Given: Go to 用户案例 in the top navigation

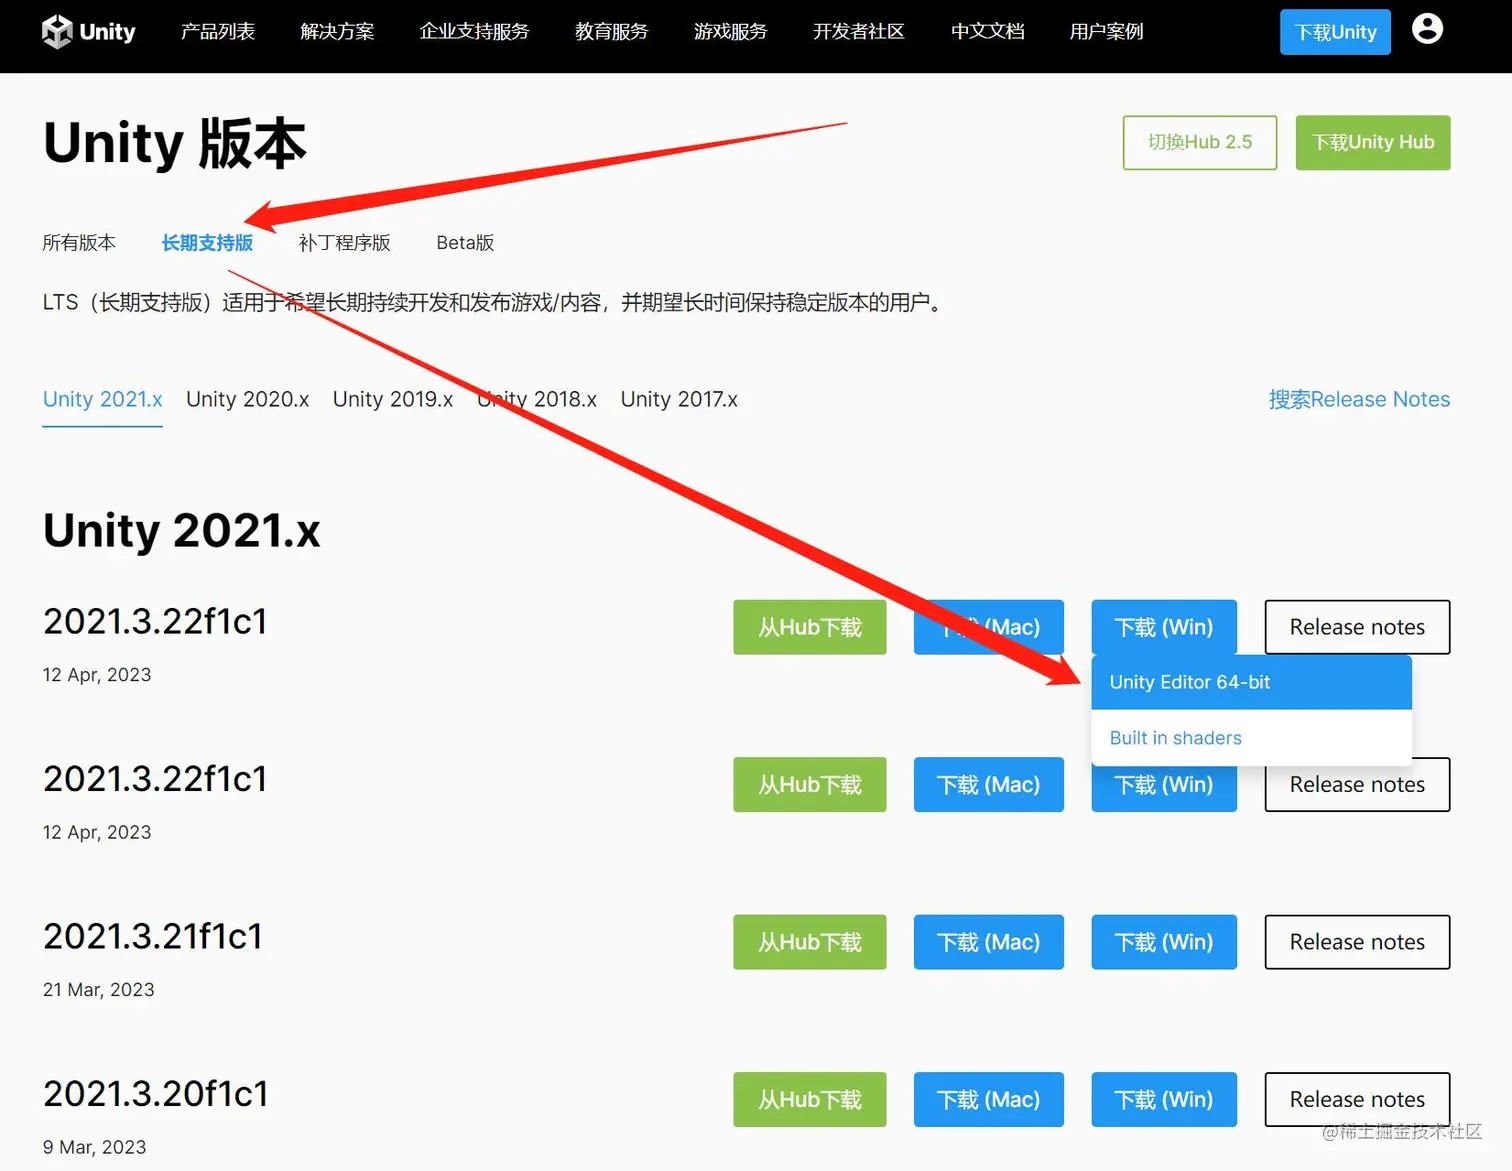Looking at the screenshot, I should point(1106,32).
